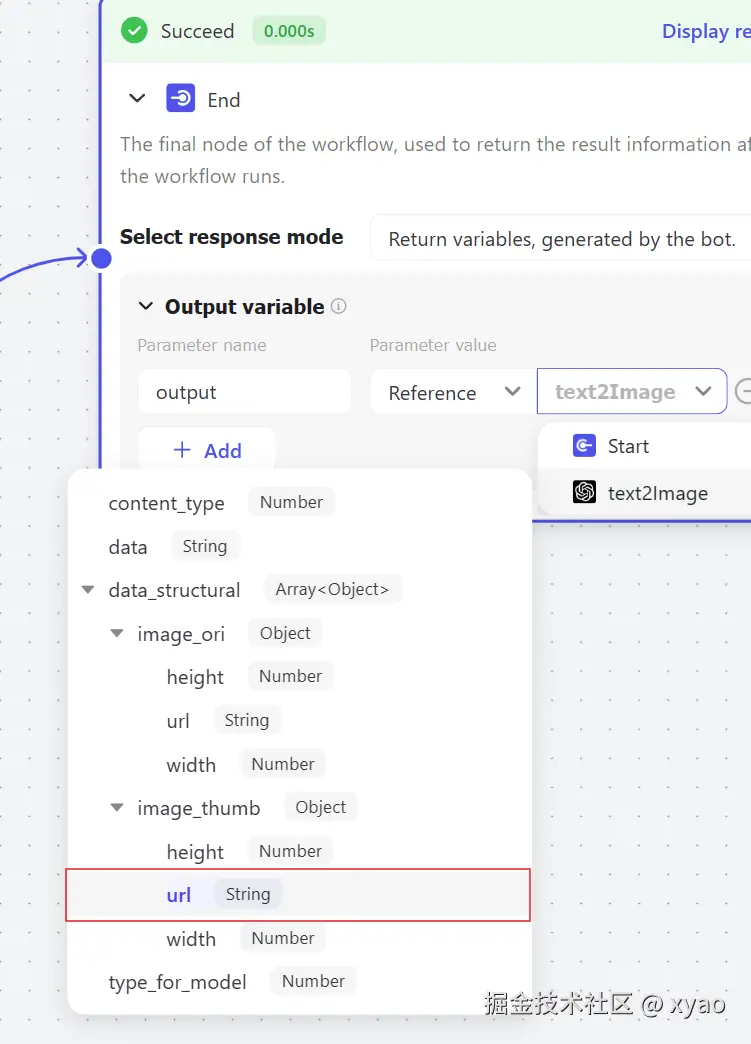This screenshot has width=751, height=1044.
Task: Click the End node icon
Action: pos(181,99)
